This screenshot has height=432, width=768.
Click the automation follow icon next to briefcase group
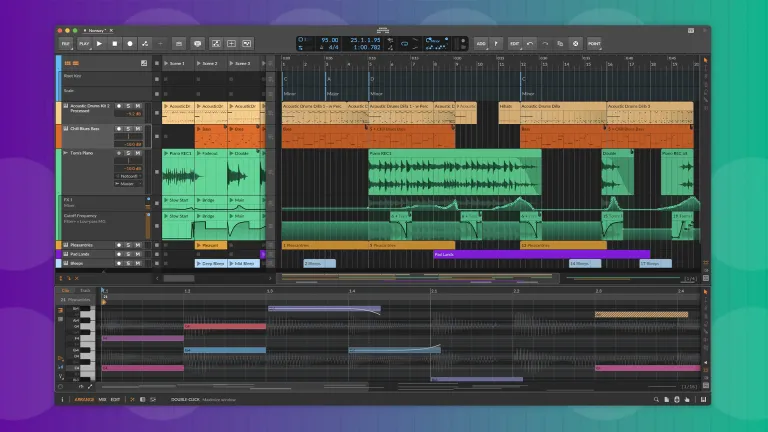point(216,44)
